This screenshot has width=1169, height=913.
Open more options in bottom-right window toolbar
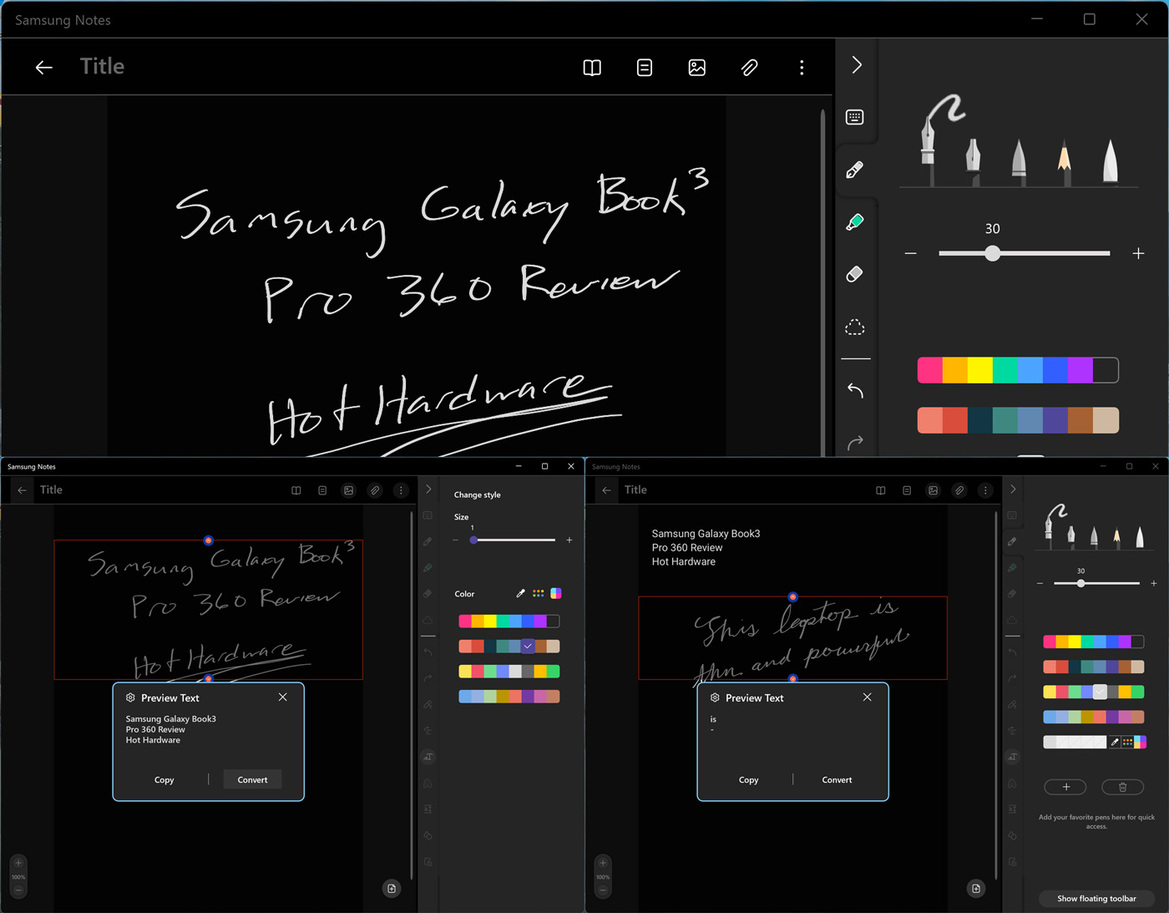(986, 490)
